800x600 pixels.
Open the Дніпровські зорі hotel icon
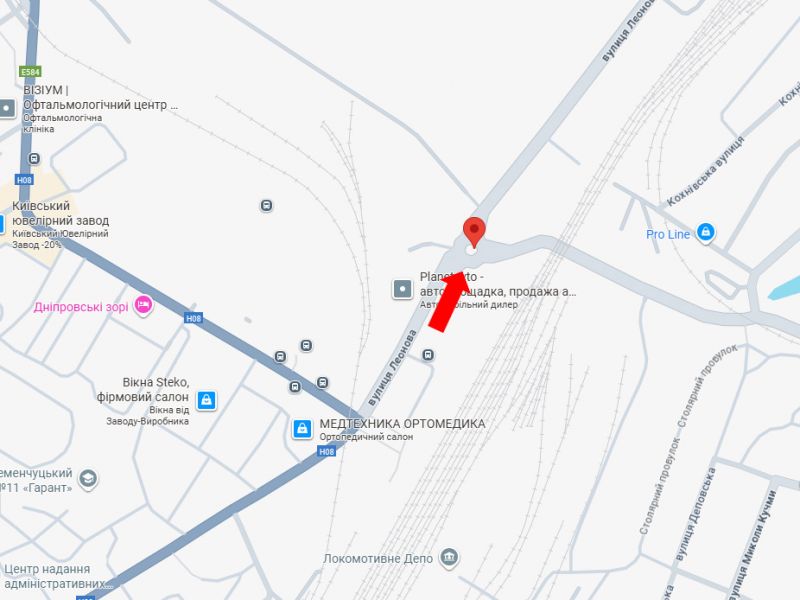[143, 305]
